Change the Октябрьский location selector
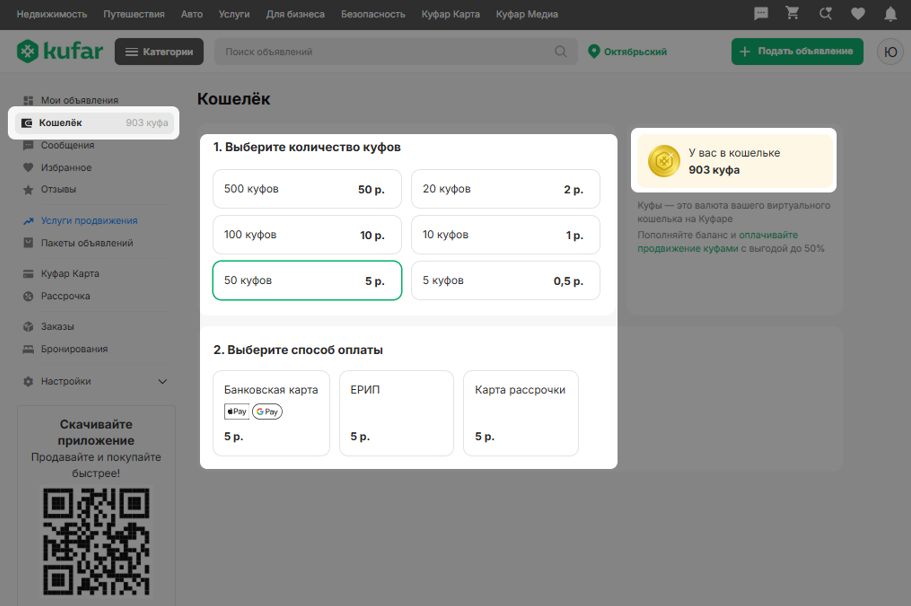This screenshot has width=911, height=606. [628, 52]
